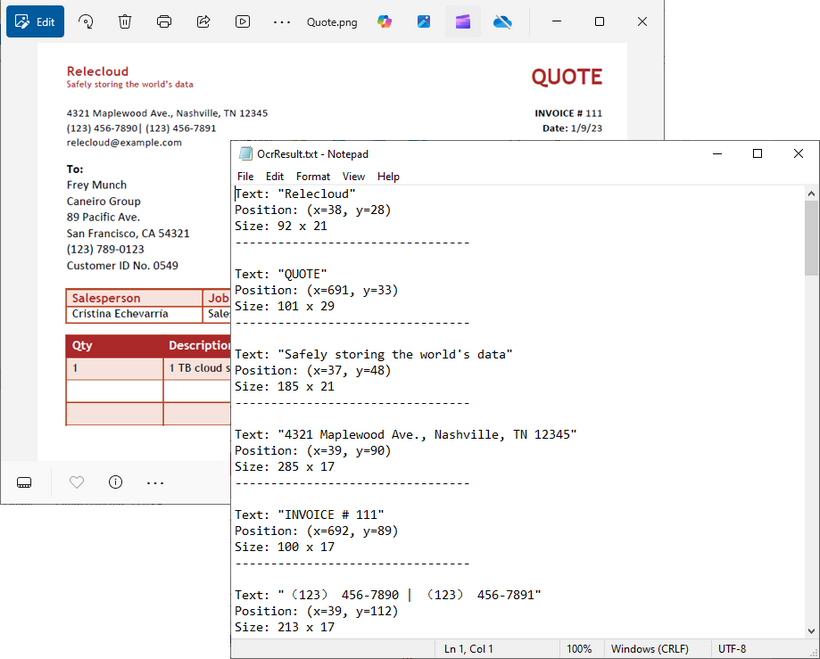Click the OneDrive cloud icon

[502, 21]
